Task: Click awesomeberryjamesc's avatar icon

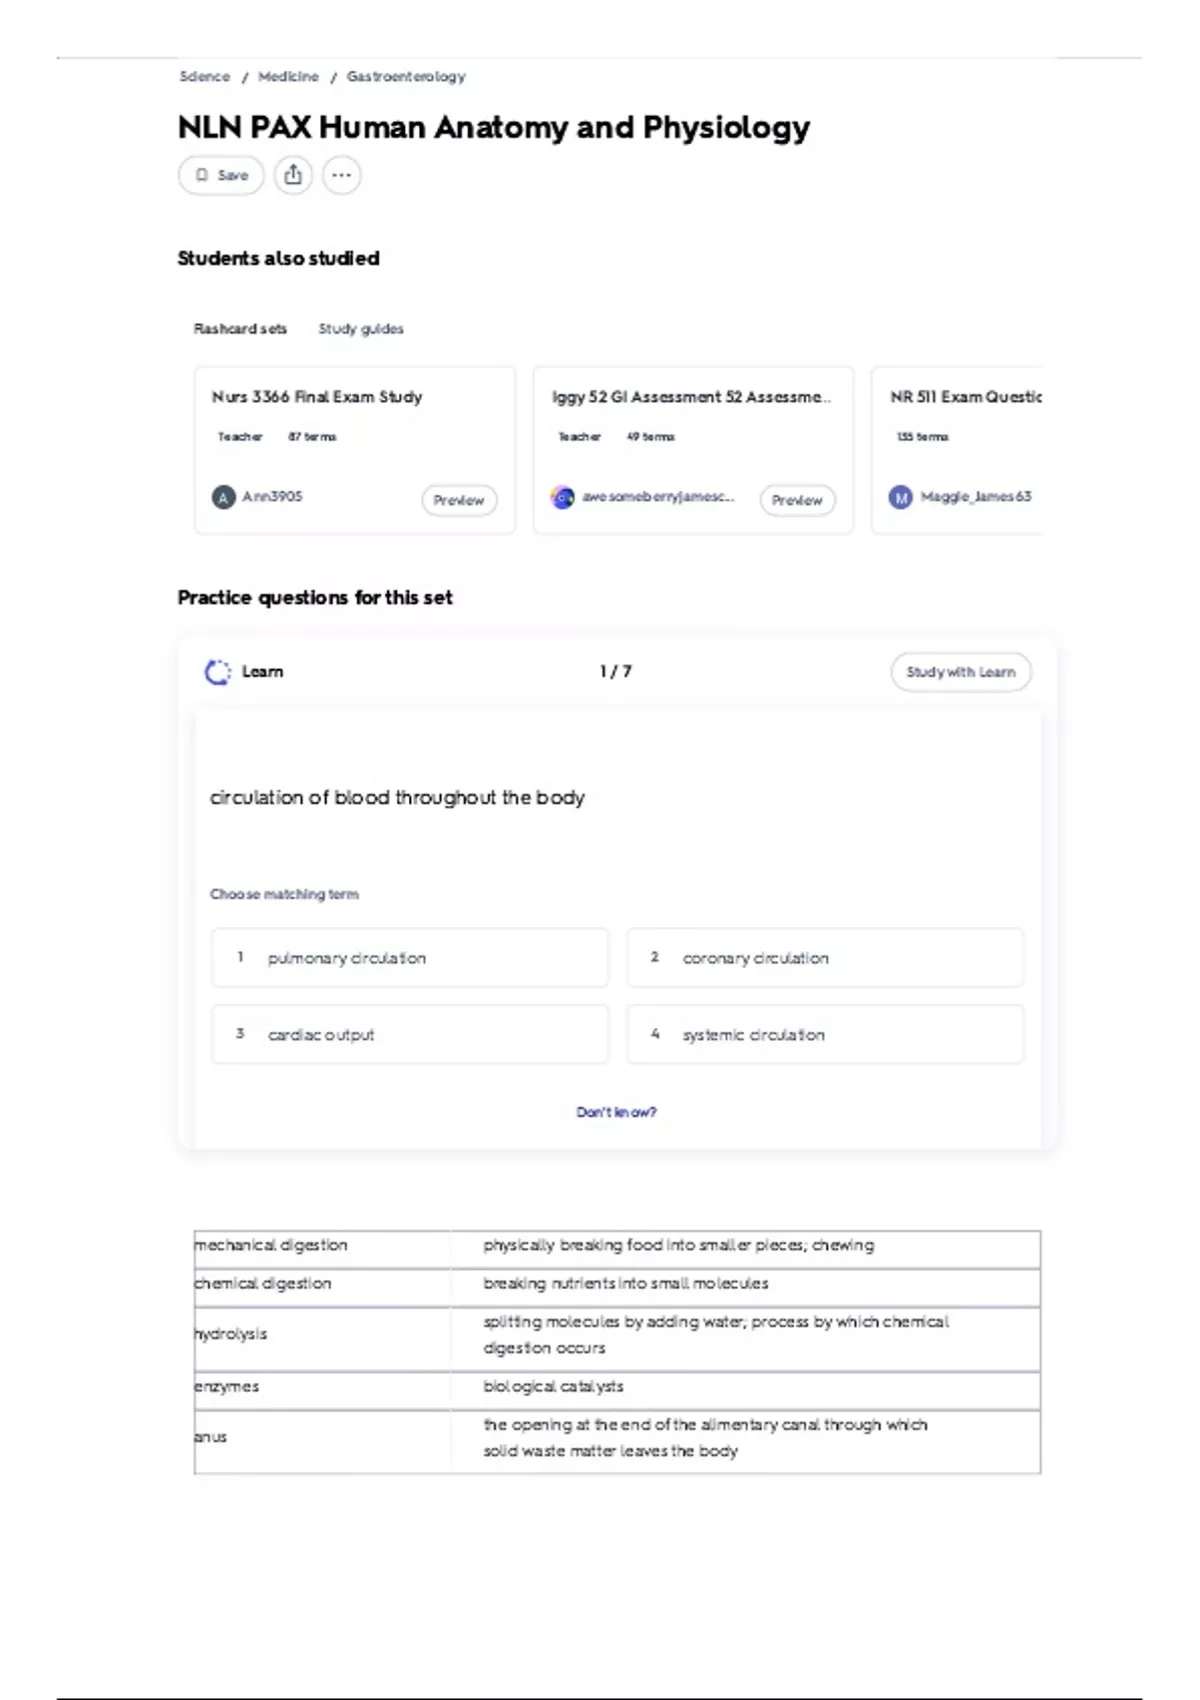Action: 563,497
